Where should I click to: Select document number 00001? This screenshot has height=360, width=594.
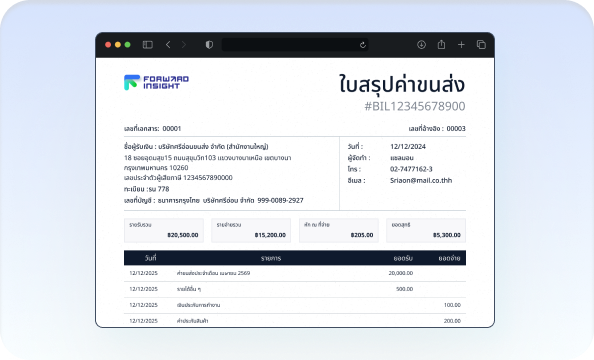(172, 128)
